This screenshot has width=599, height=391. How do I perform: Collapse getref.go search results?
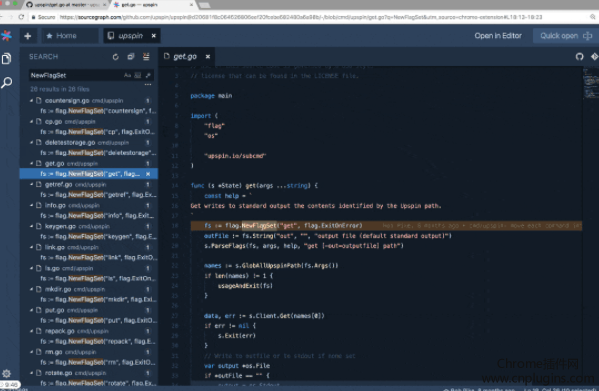pos(32,184)
